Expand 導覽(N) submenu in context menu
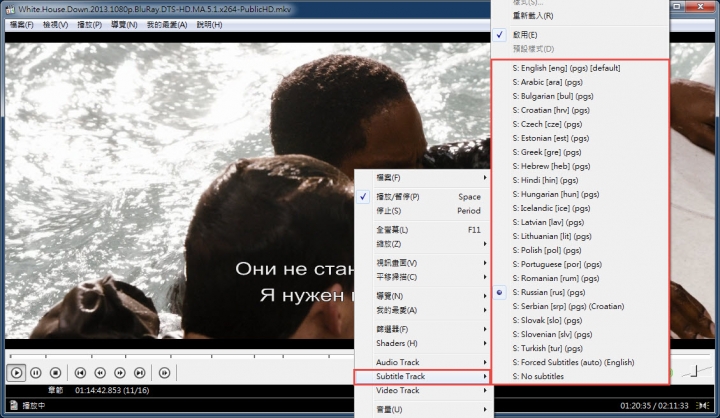Image resolution: width=720 pixels, height=418 pixels. coord(423,296)
